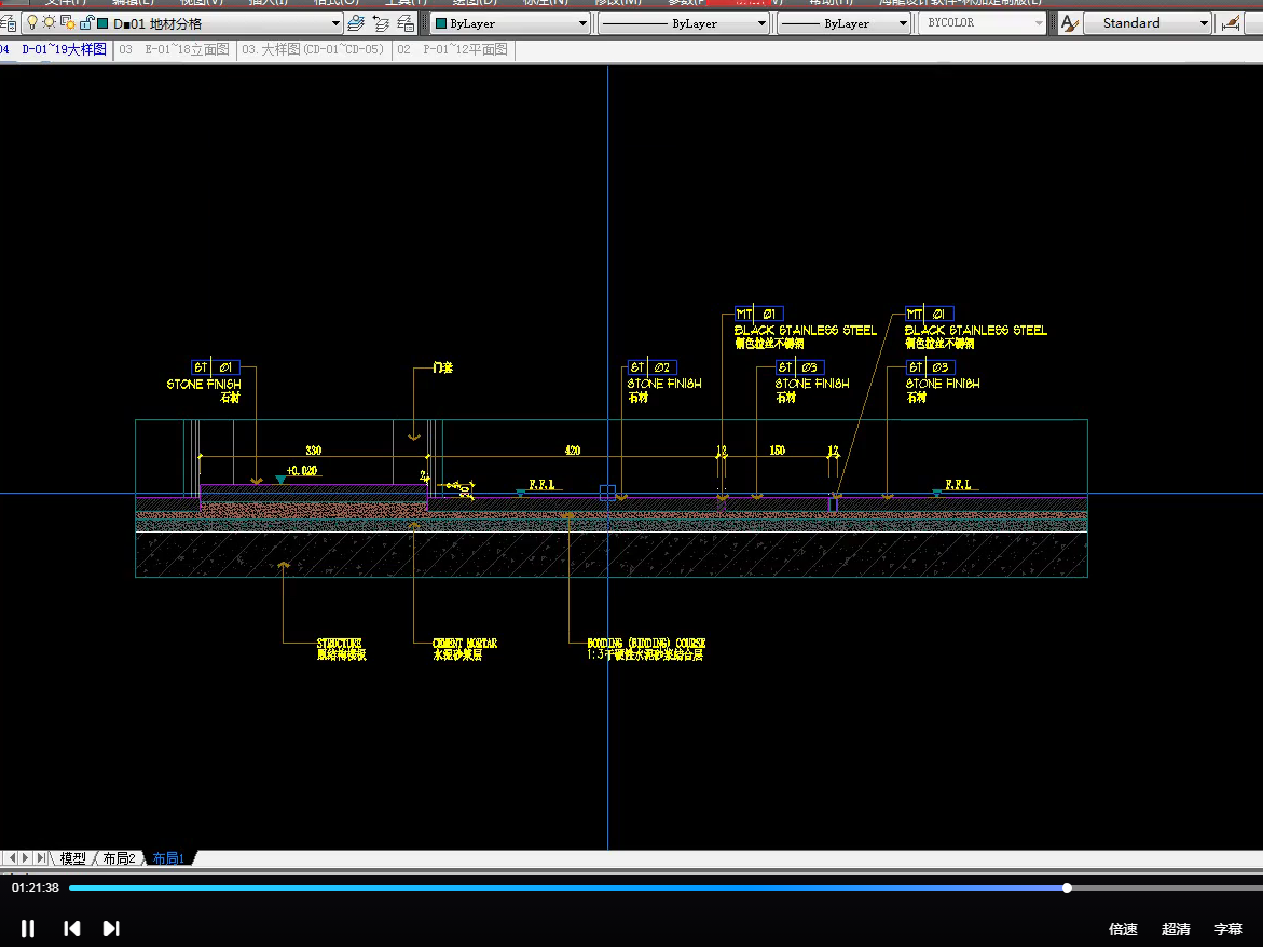The image size is (1263, 947).
Task: Click the 字幕 subtitles button
Action: click(1228, 929)
